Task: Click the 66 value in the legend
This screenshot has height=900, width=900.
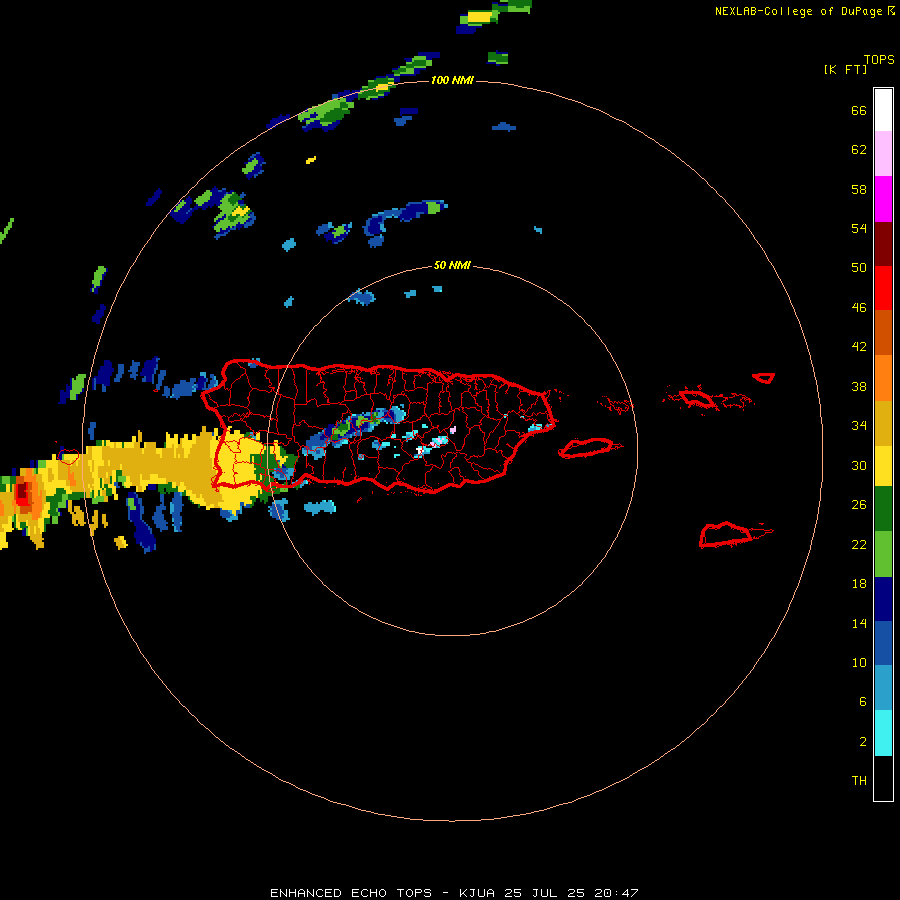Action: 859,110
